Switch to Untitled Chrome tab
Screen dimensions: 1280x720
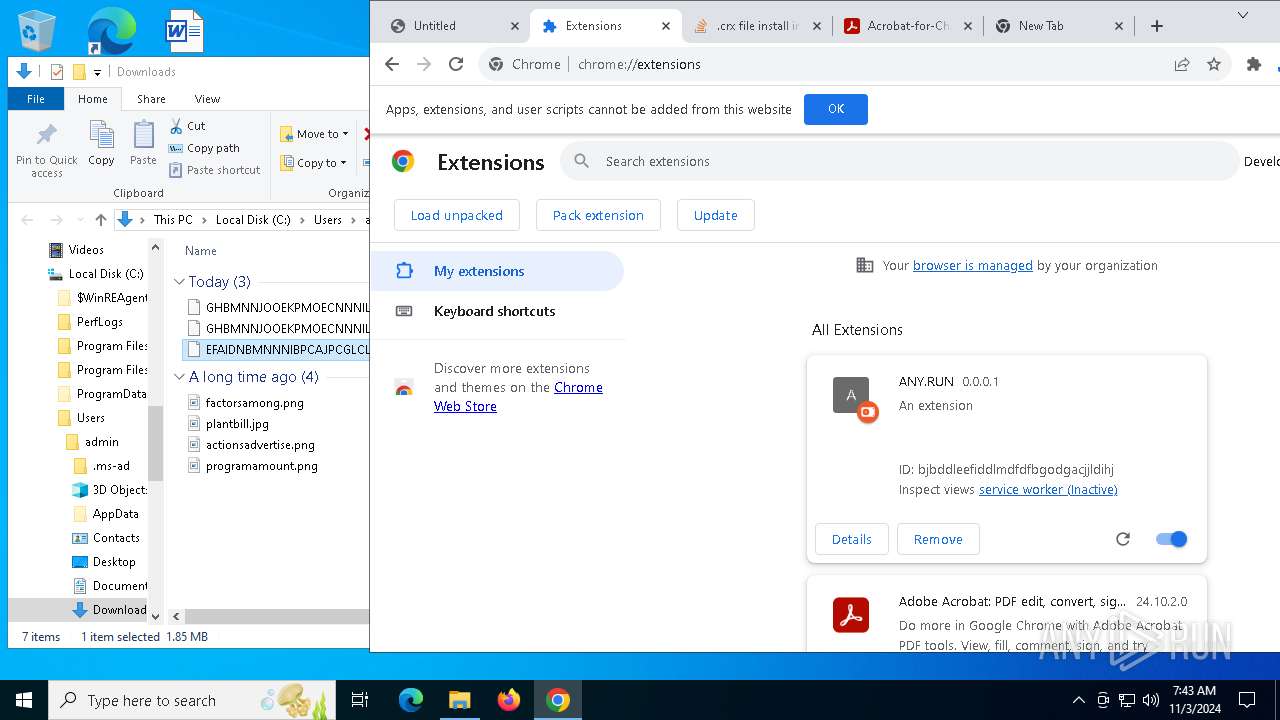point(455,26)
